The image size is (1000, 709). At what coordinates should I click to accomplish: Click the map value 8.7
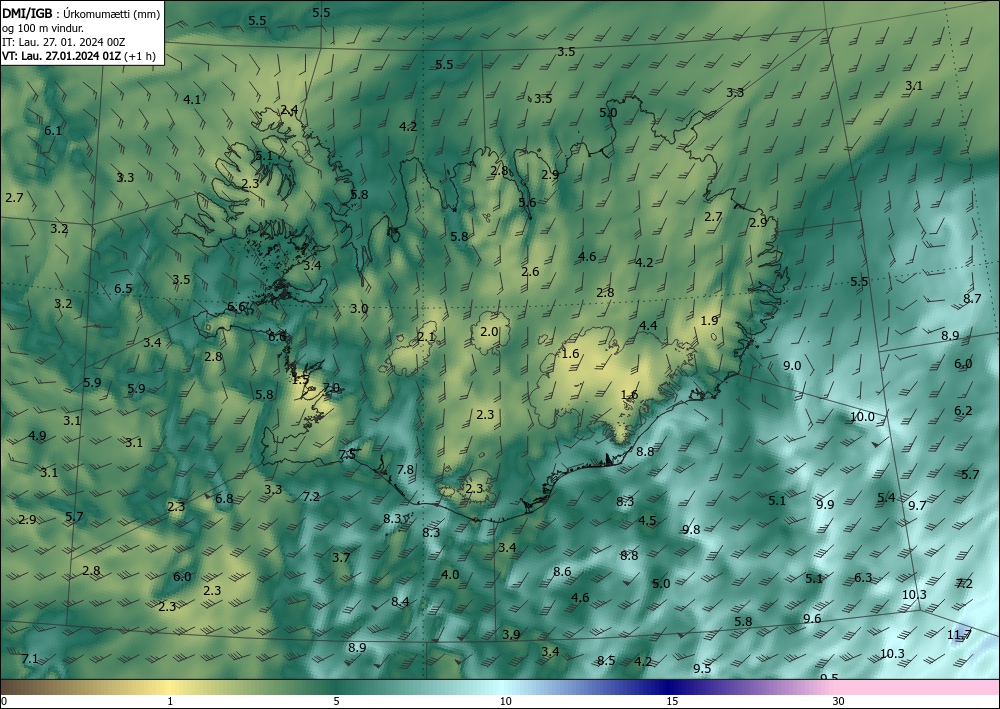coord(972,299)
